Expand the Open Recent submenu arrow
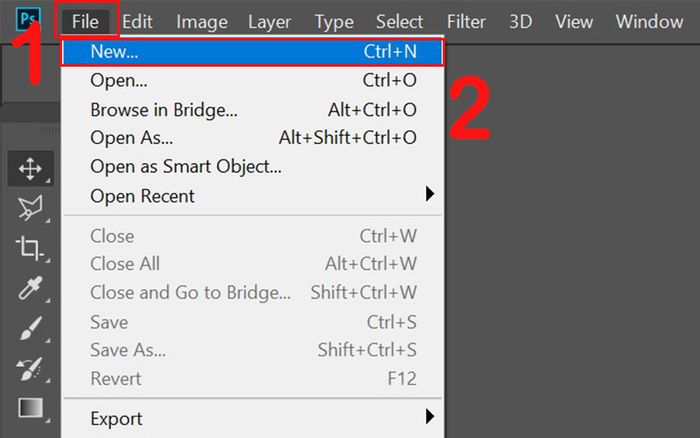The height and width of the screenshot is (438, 700). tap(429, 194)
